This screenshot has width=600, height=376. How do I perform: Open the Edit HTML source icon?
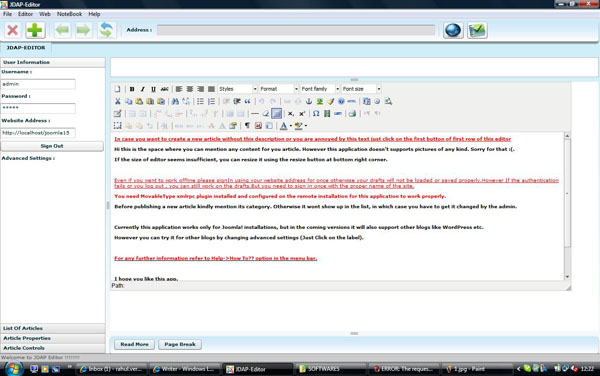352,101
